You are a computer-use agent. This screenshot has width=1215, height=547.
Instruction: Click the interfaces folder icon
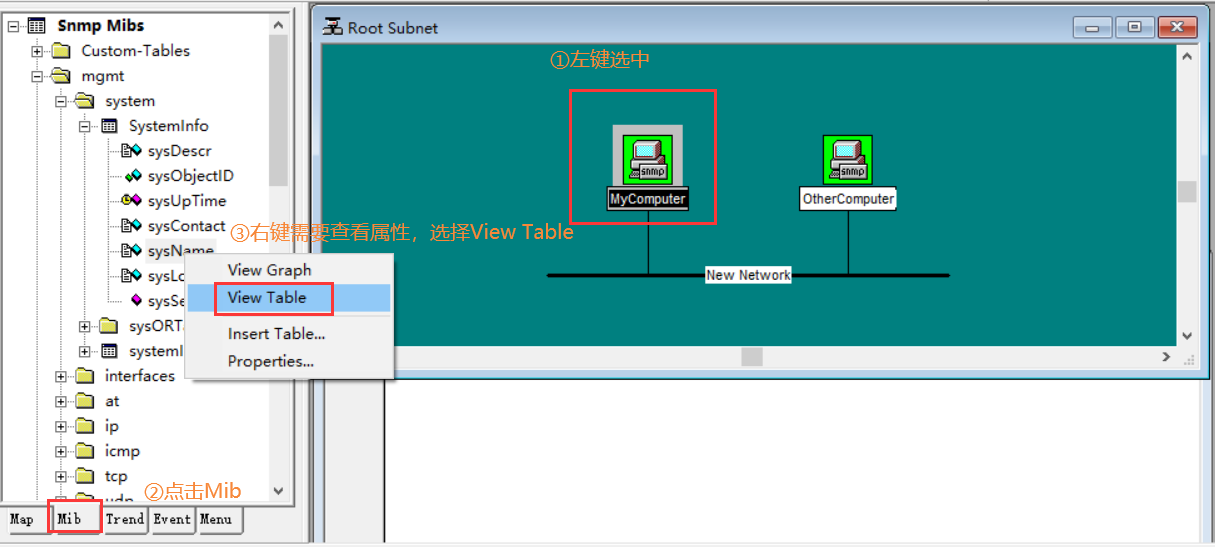(x=86, y=376)
